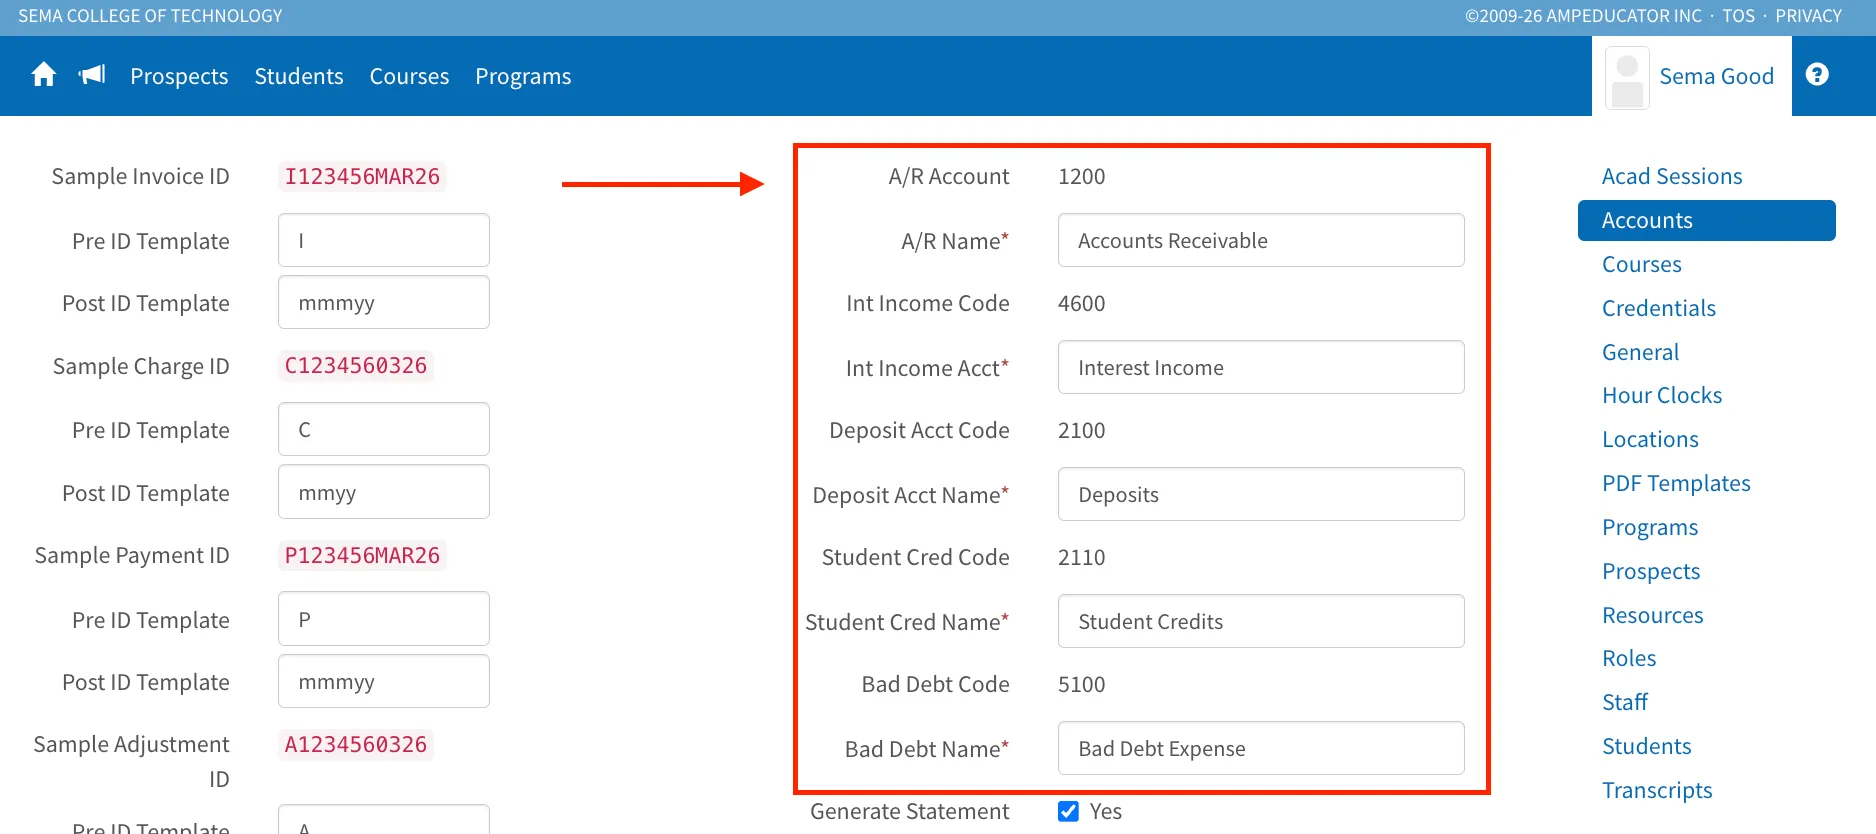This screenshot has width=1876, height=834.
Task: Click sample adjustment ID A1234560326
Action: 356,744
